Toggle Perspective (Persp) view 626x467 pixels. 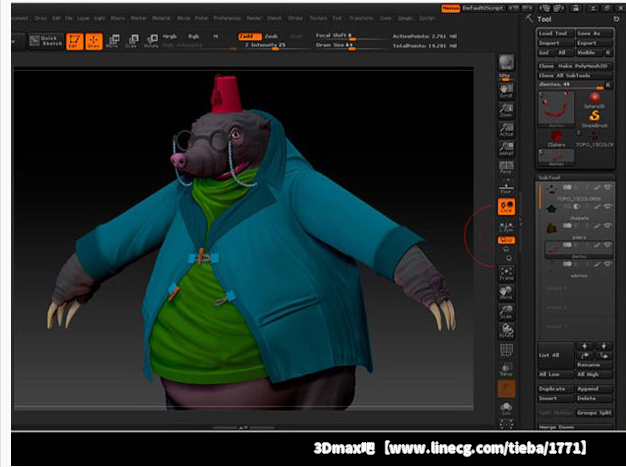506,167
